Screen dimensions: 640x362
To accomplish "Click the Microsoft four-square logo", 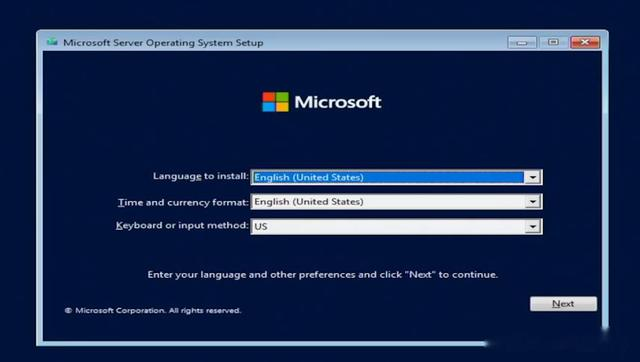I will click(x=275, y=102).
